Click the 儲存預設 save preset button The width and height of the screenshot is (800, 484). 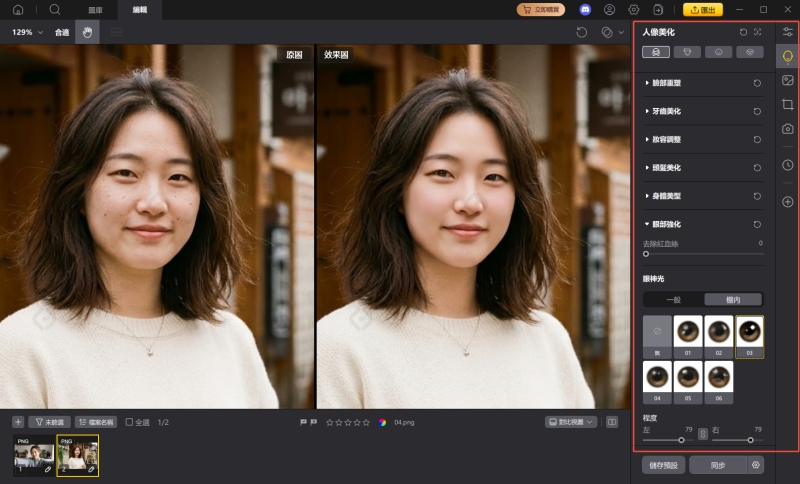(x=663, y=465)
